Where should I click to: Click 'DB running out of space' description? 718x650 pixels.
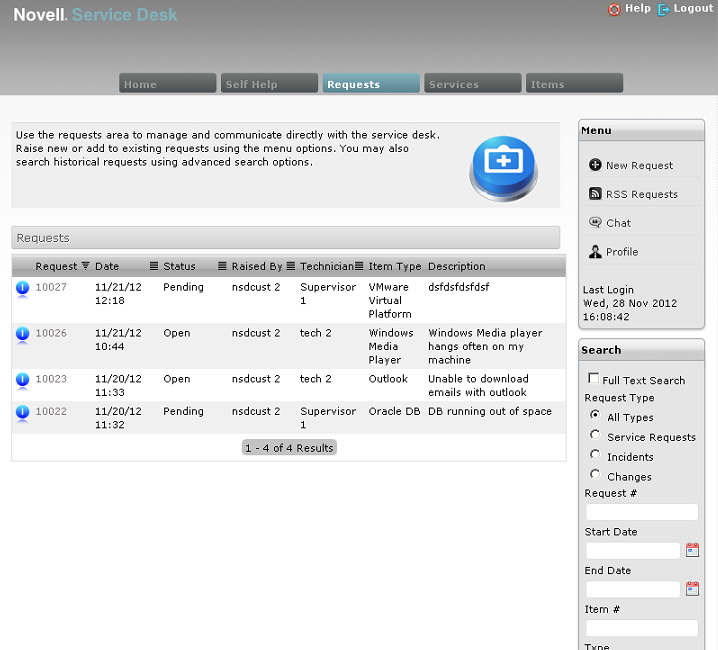click(x=490, y=411)
